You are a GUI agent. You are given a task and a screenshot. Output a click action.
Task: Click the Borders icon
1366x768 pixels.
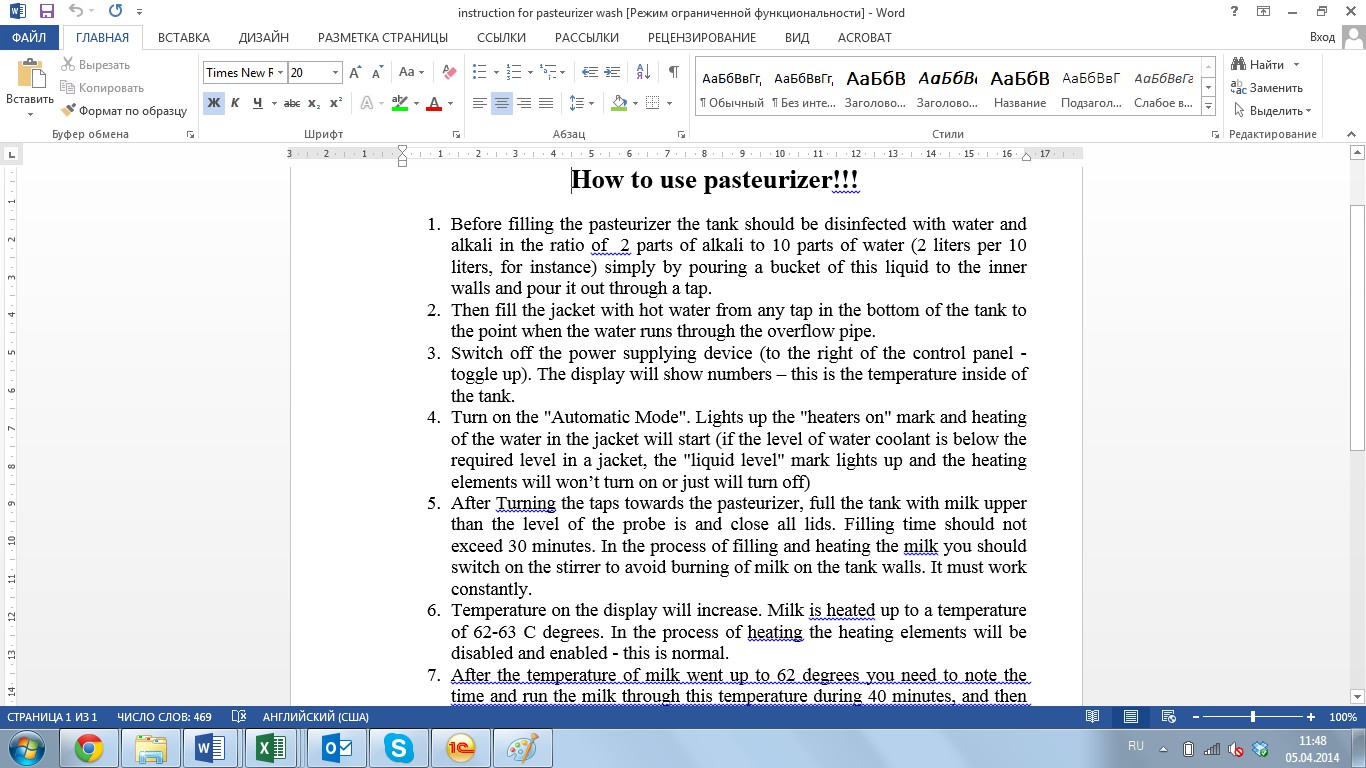pyautogui.click(x=652, y=103)
